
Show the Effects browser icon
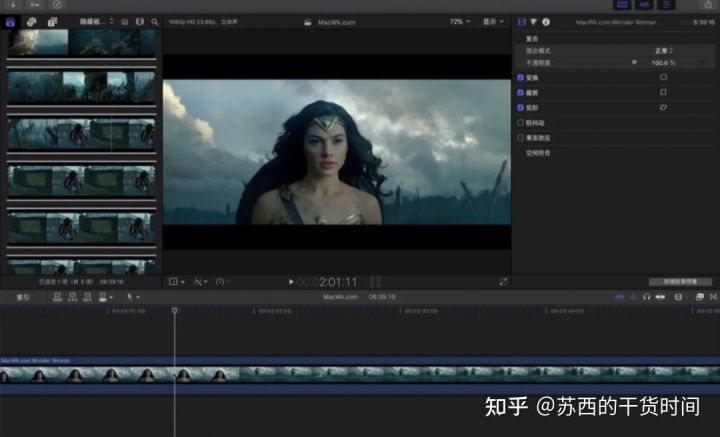click(699, 297)
